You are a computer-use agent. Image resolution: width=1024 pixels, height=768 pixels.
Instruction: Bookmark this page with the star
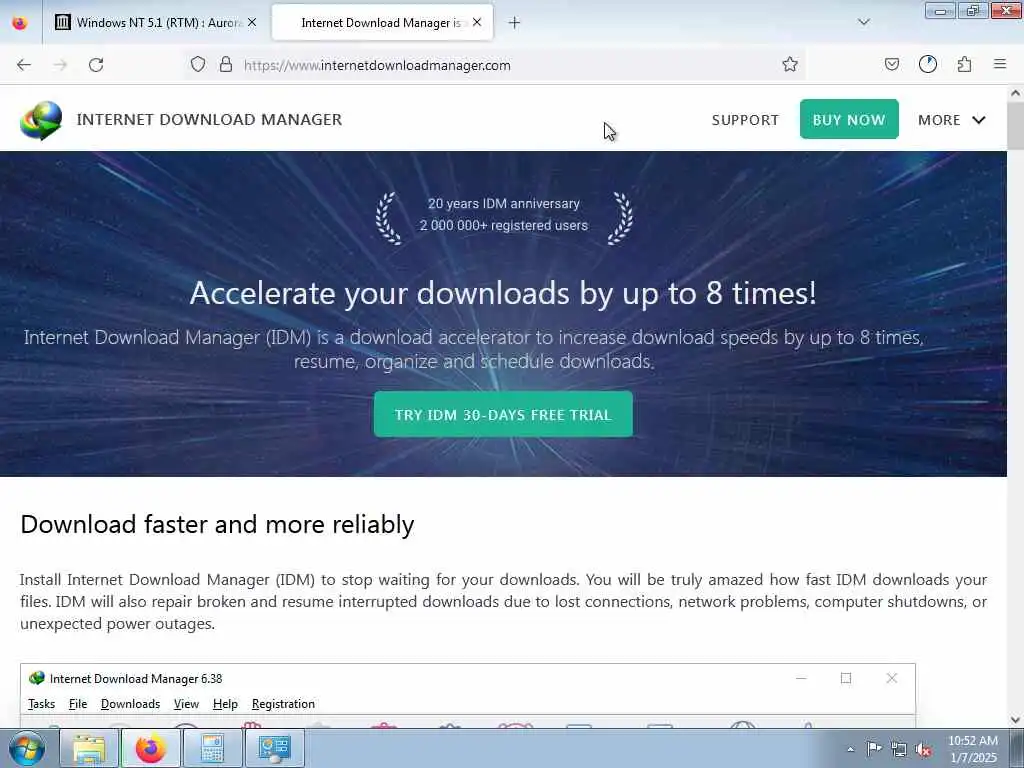point(790,64)
